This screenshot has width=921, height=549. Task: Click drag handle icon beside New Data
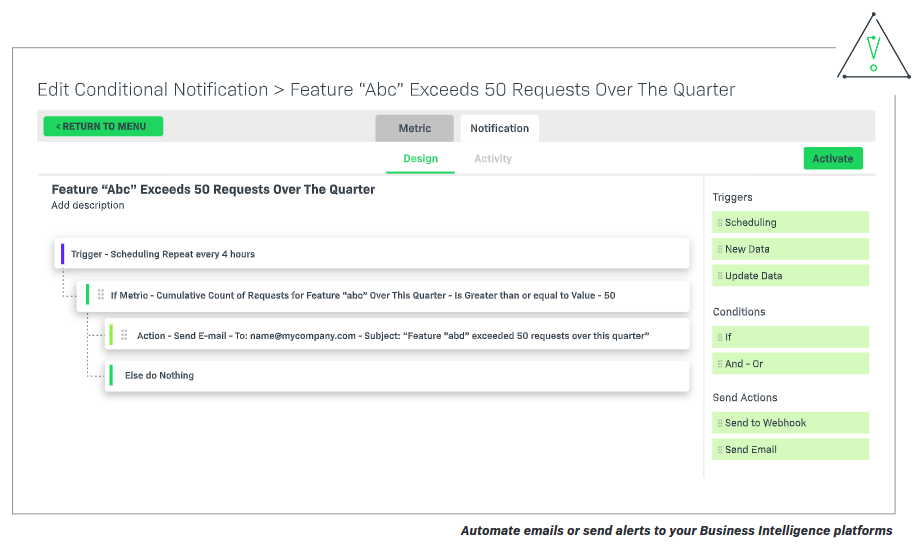719,249
